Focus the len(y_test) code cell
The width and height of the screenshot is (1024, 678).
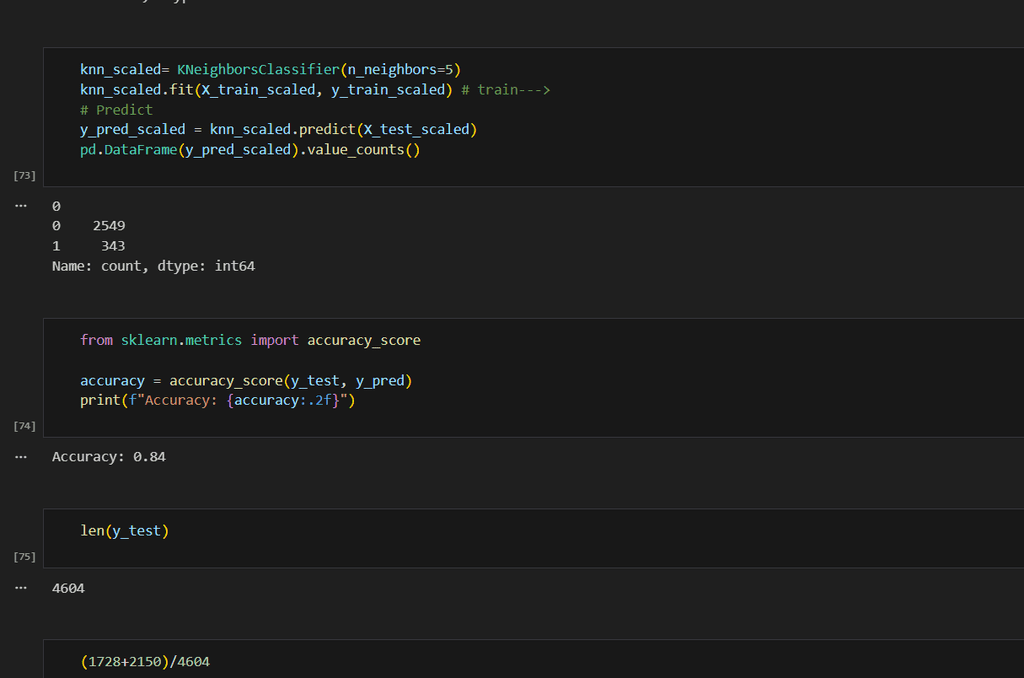coord(125,531)
